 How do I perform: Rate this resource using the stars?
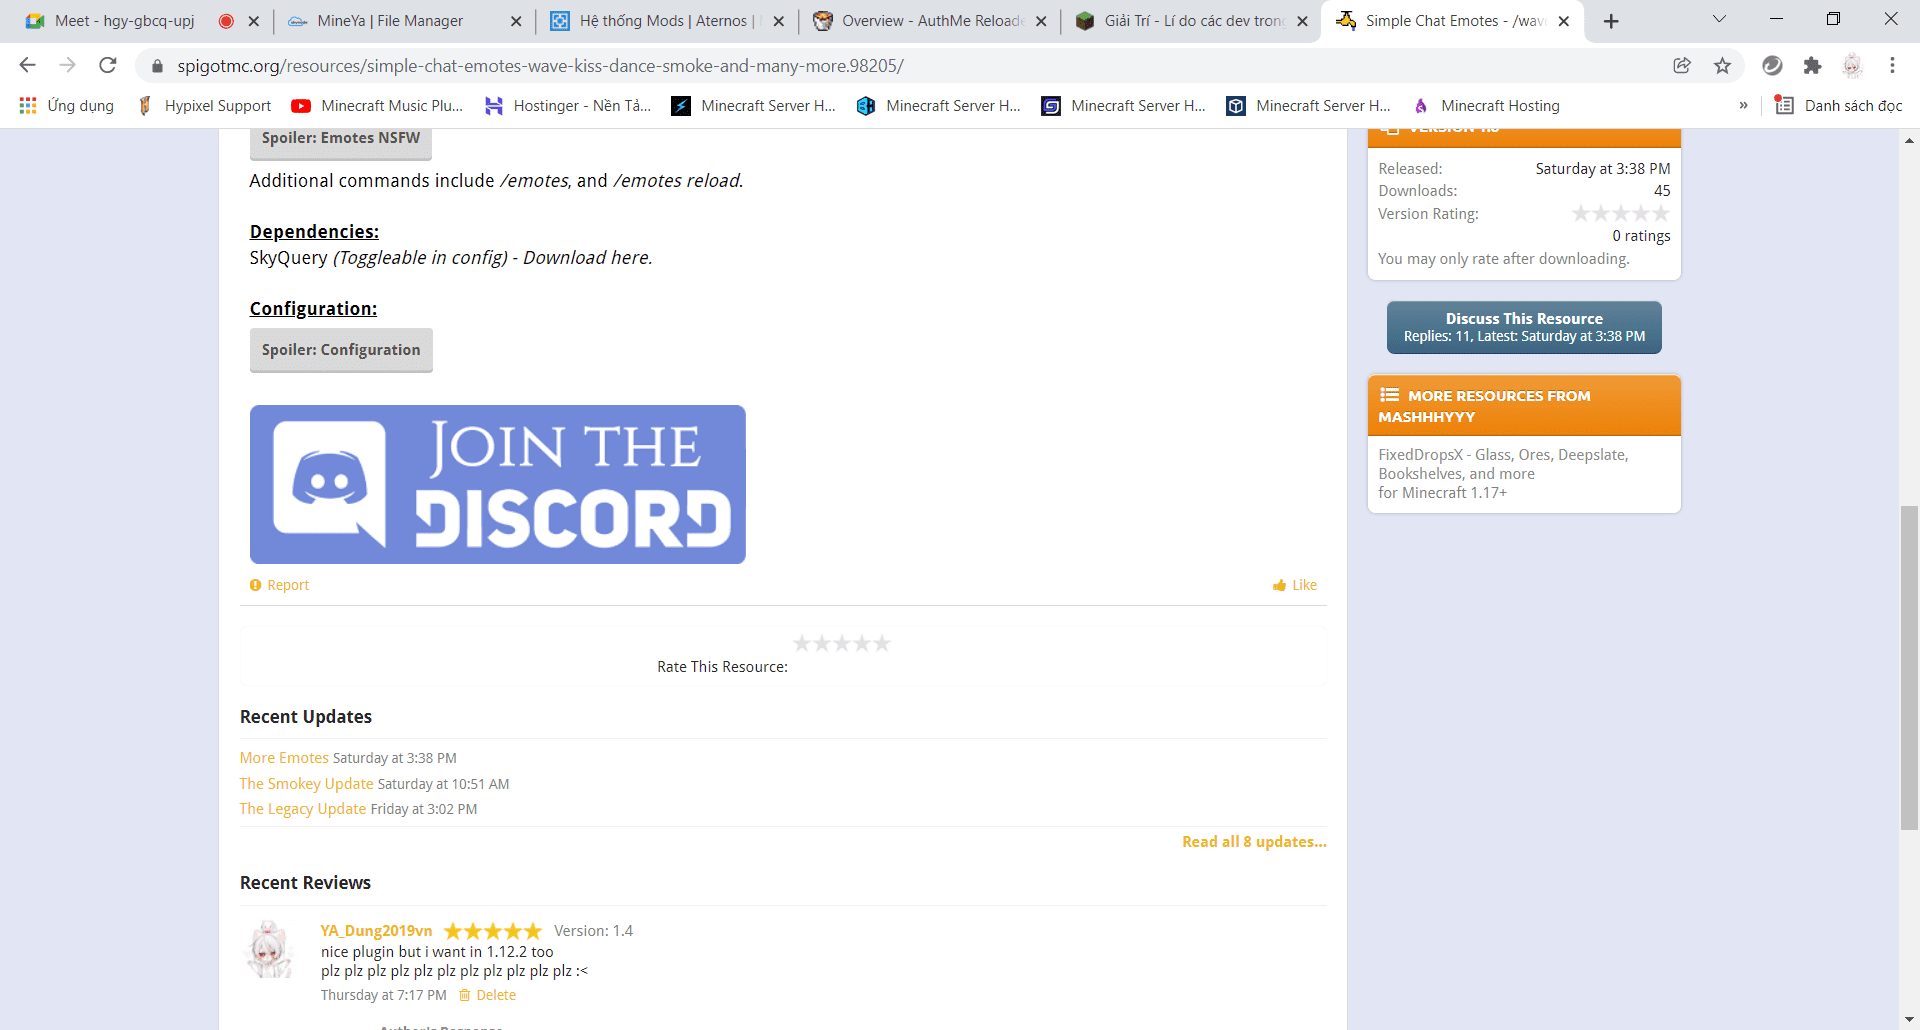[841, 643]
